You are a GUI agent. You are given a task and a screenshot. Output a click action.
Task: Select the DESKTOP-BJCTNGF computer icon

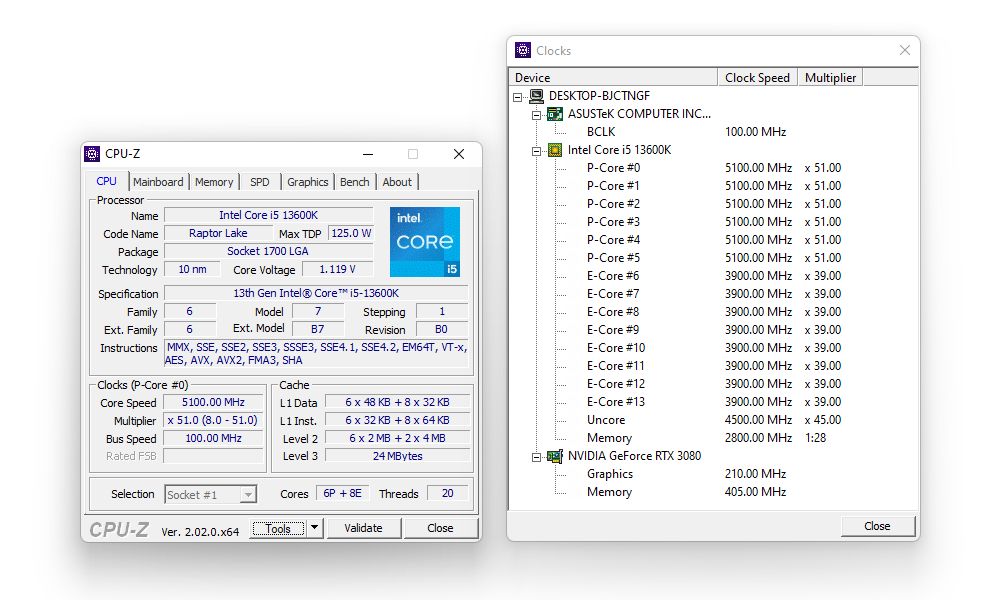coord(537,96)
